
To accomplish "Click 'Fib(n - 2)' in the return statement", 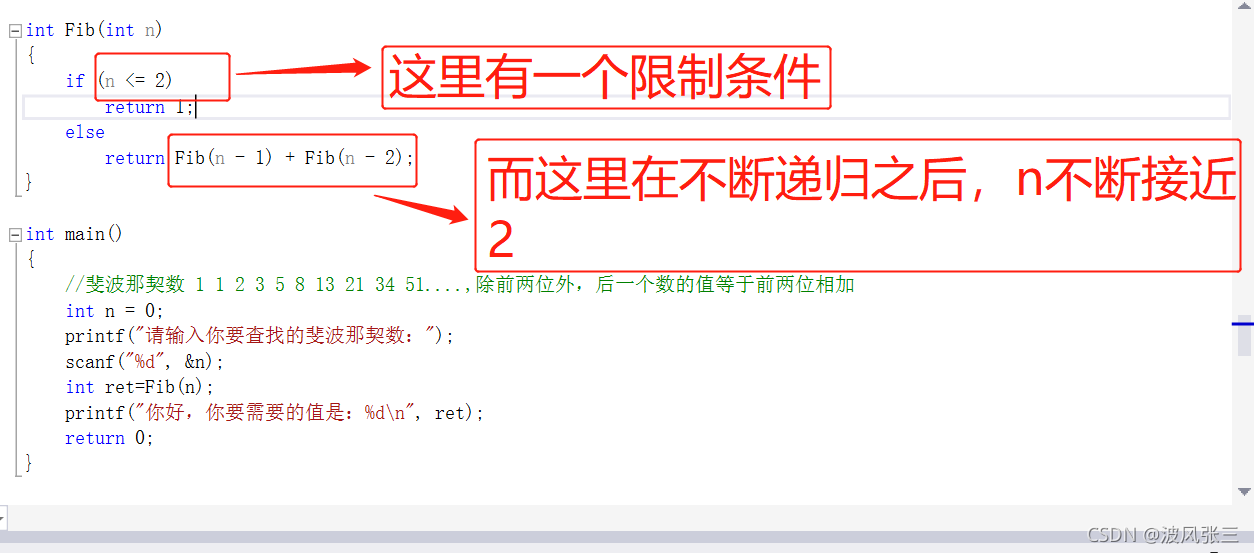I will pos(357,158).
